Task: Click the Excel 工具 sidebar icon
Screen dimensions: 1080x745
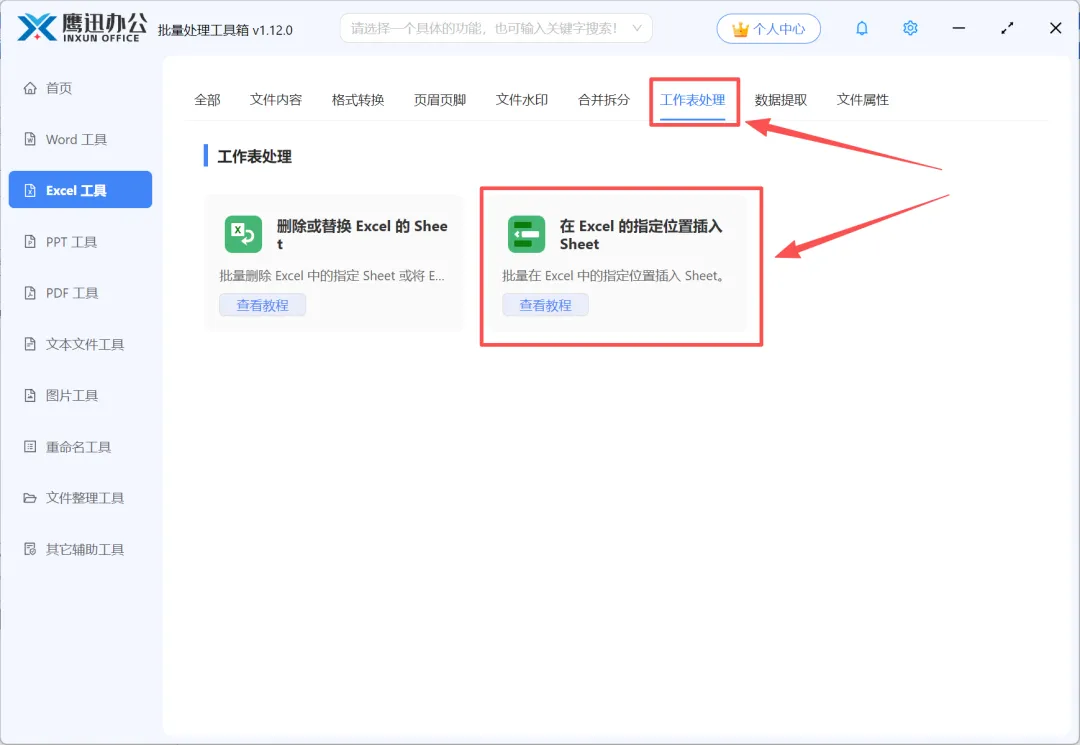Action: [30, 191]
